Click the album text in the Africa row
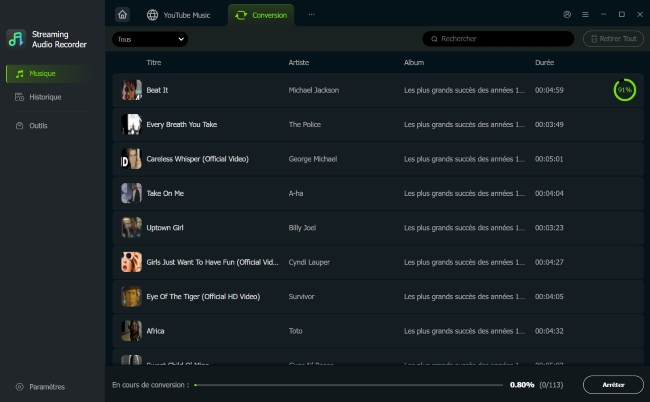This screenshot has width=650, height=402. click(x=465, y=331)
